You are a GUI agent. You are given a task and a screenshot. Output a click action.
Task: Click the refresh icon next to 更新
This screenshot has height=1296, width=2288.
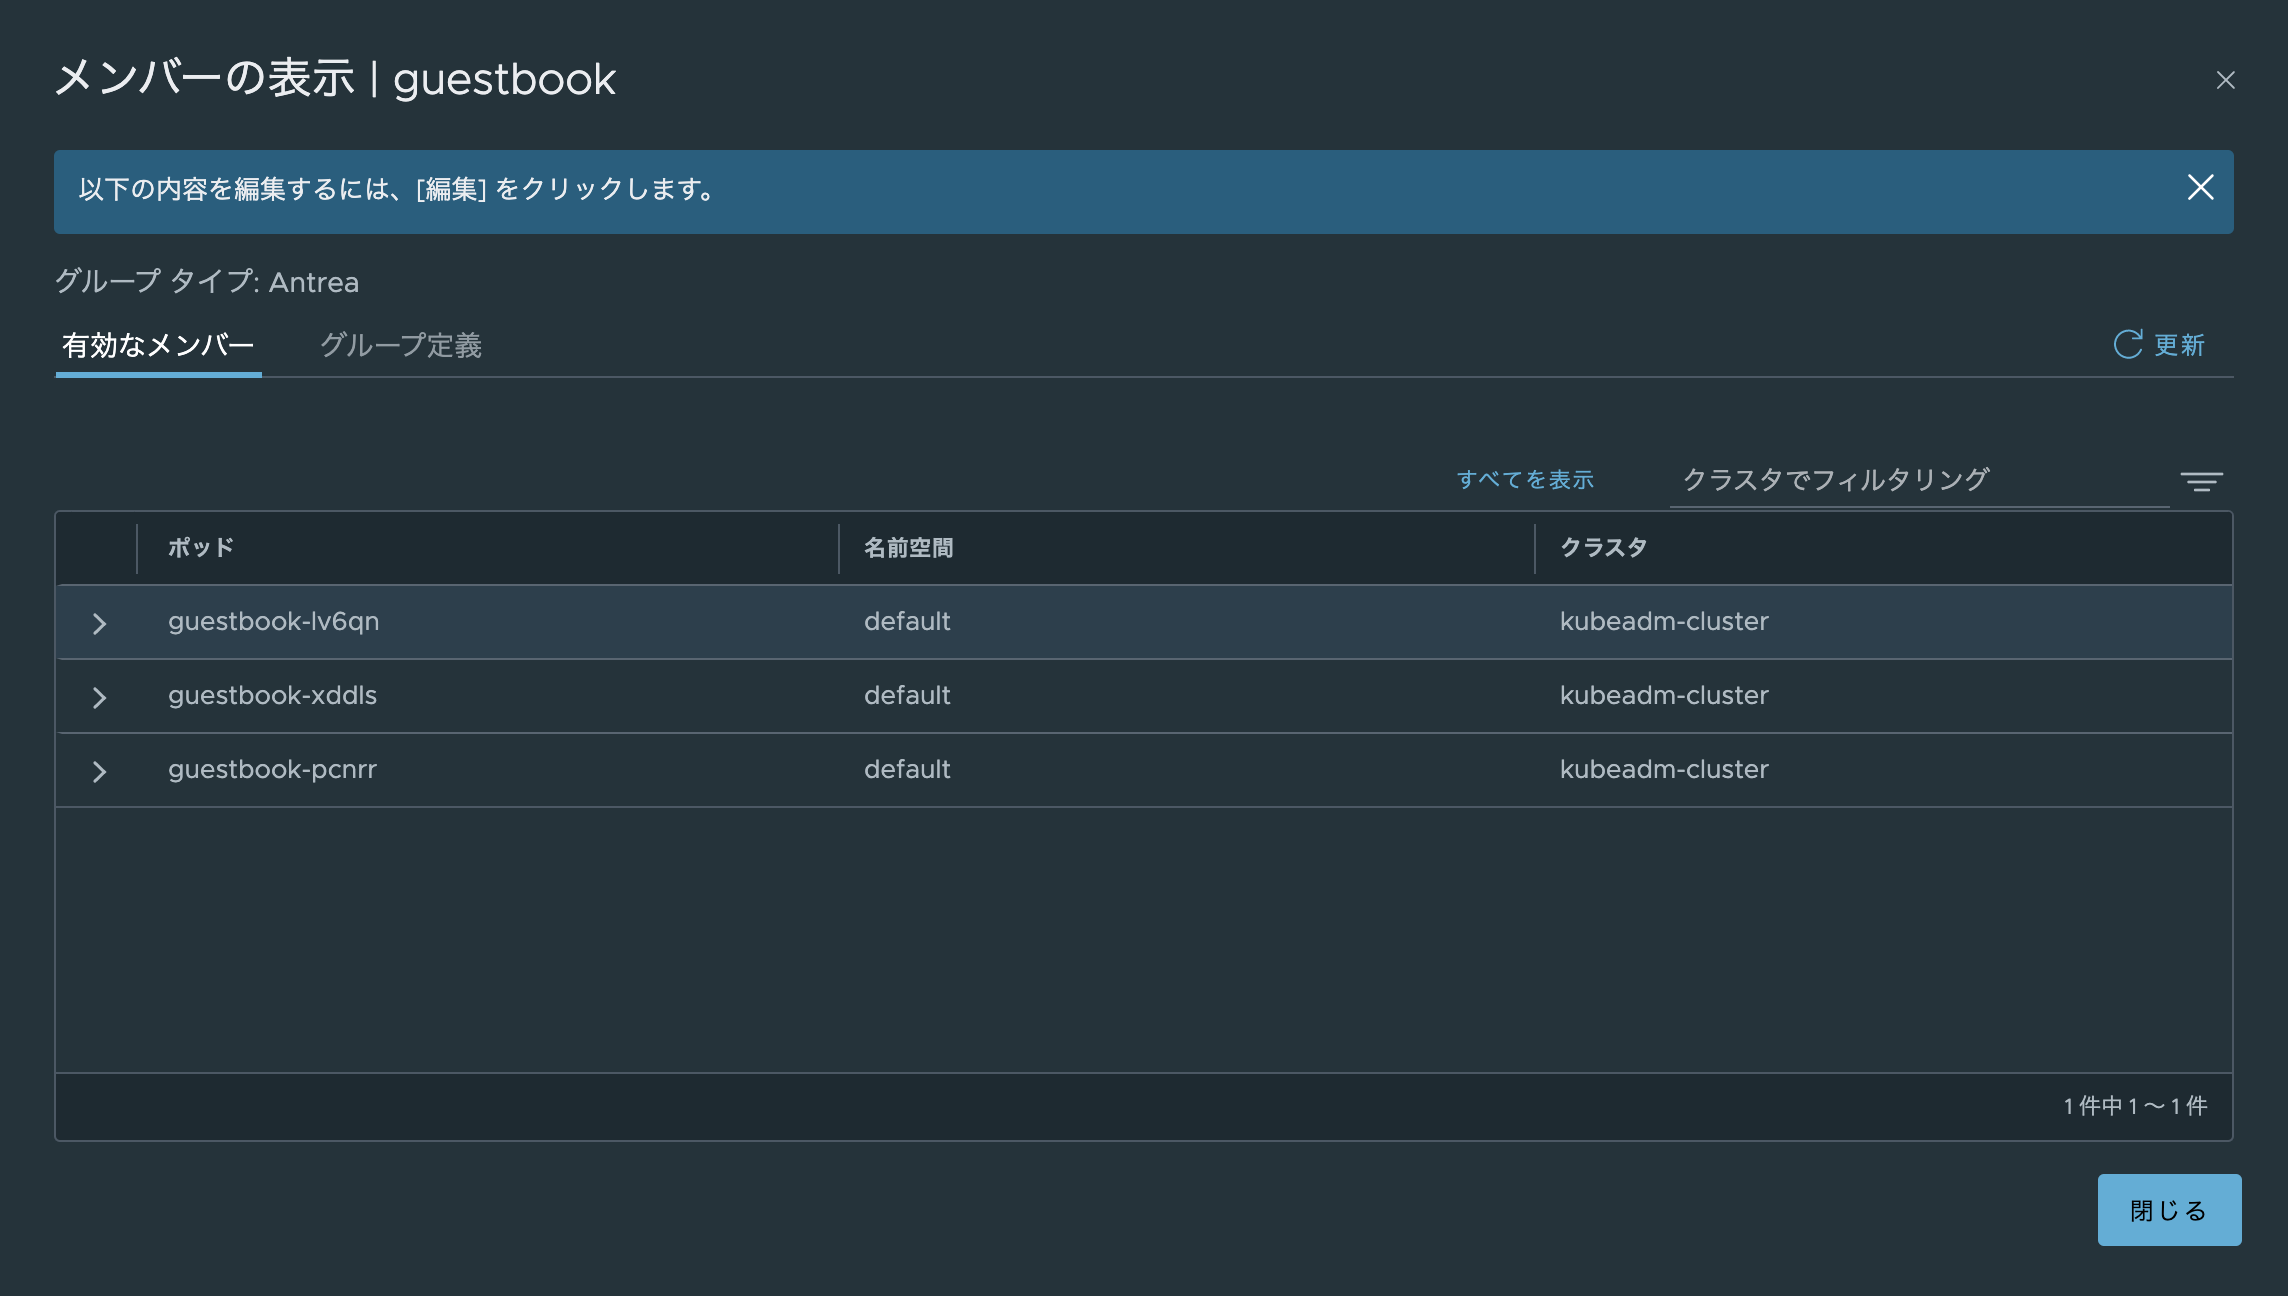2127,345
